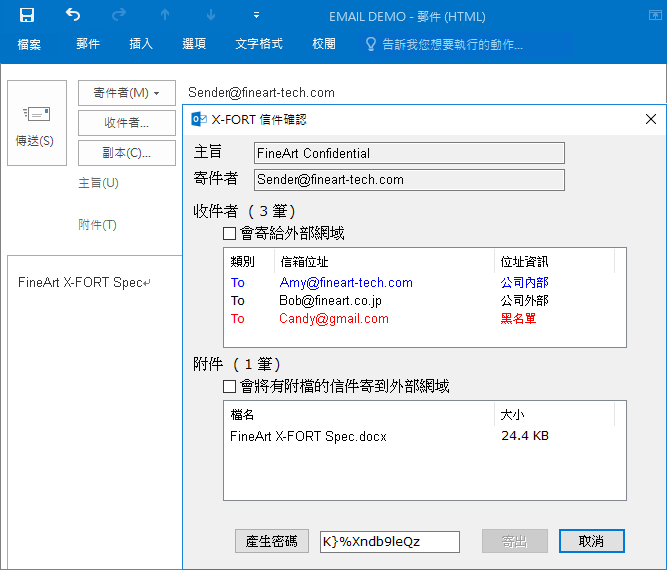
Task: Click the 大小 column header
Action: (555, 414)
